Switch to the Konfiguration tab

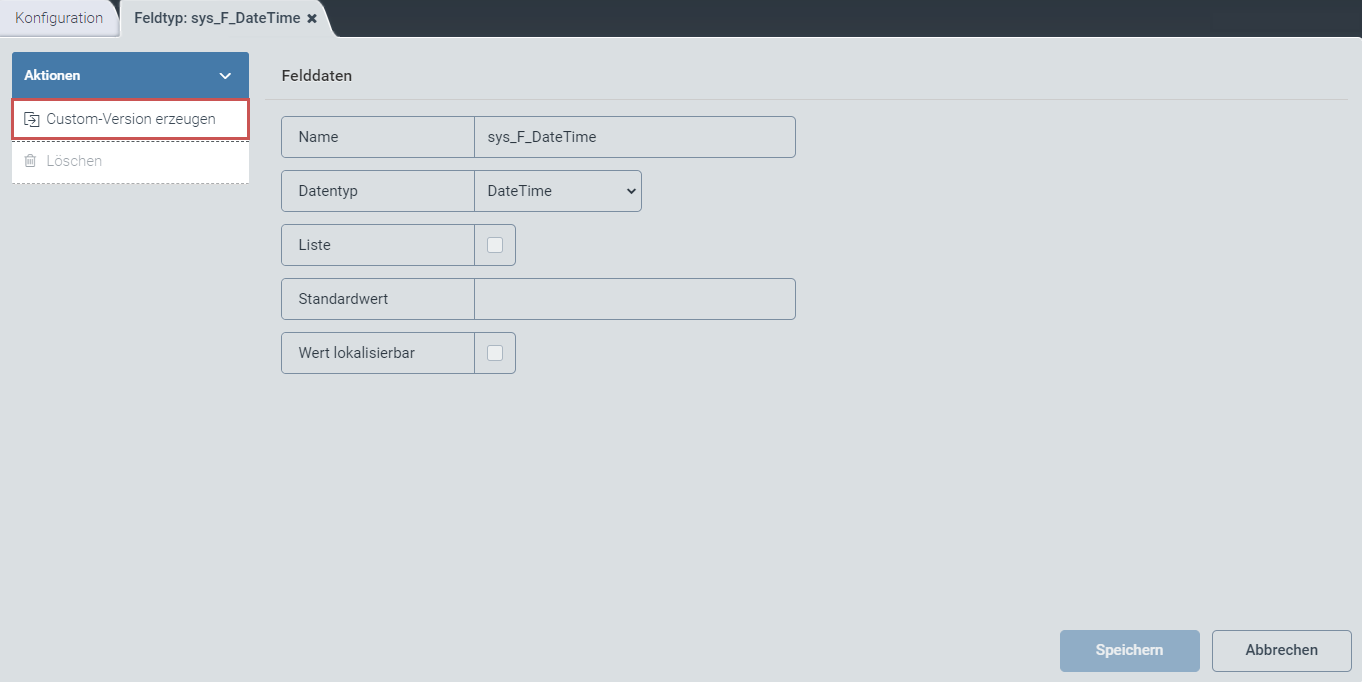point(59,18)
